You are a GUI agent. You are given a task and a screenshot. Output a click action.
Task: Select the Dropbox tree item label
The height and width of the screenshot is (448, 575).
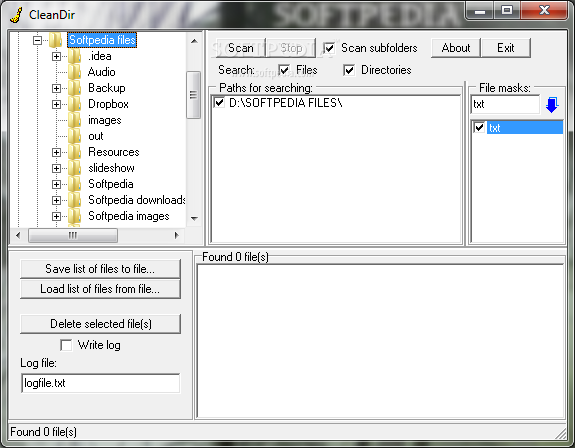coord(108,104)
